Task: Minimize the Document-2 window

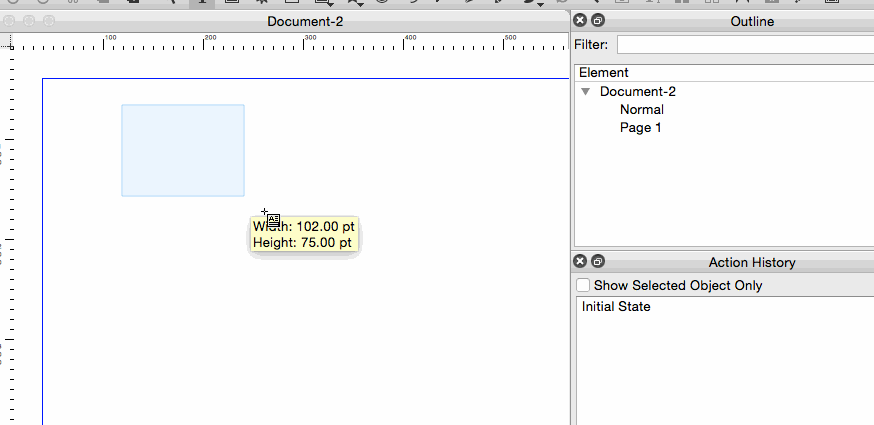Action: coord(30,21)
